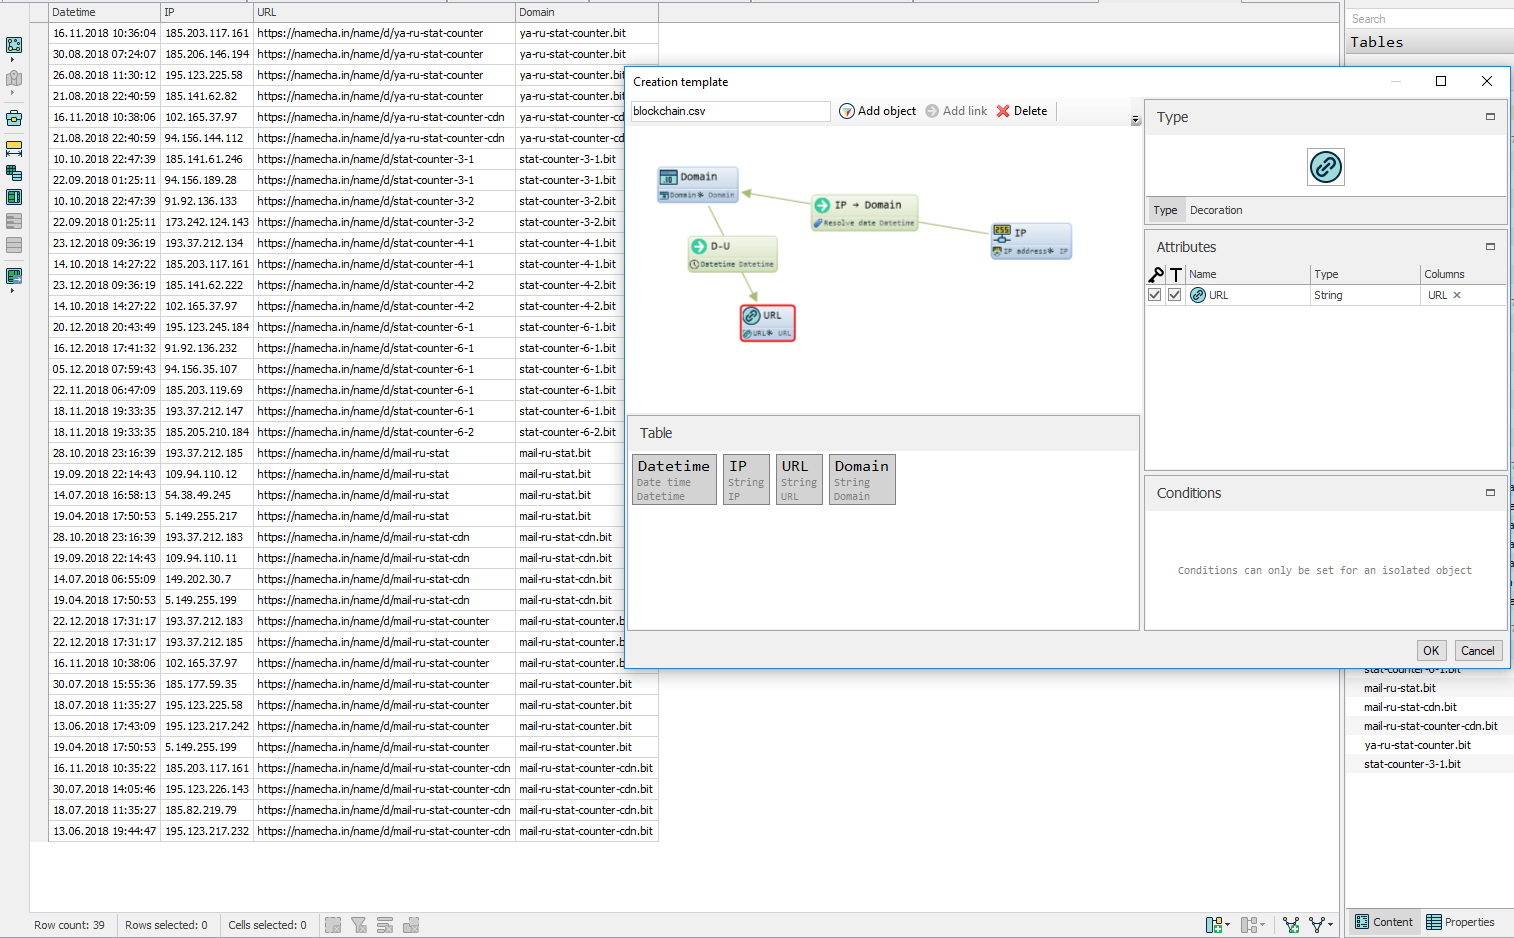The height and width of the screenshot is (938, 1514).
Task: Select the Domain column block in Table panel
Action: click(x=862, y=480)
